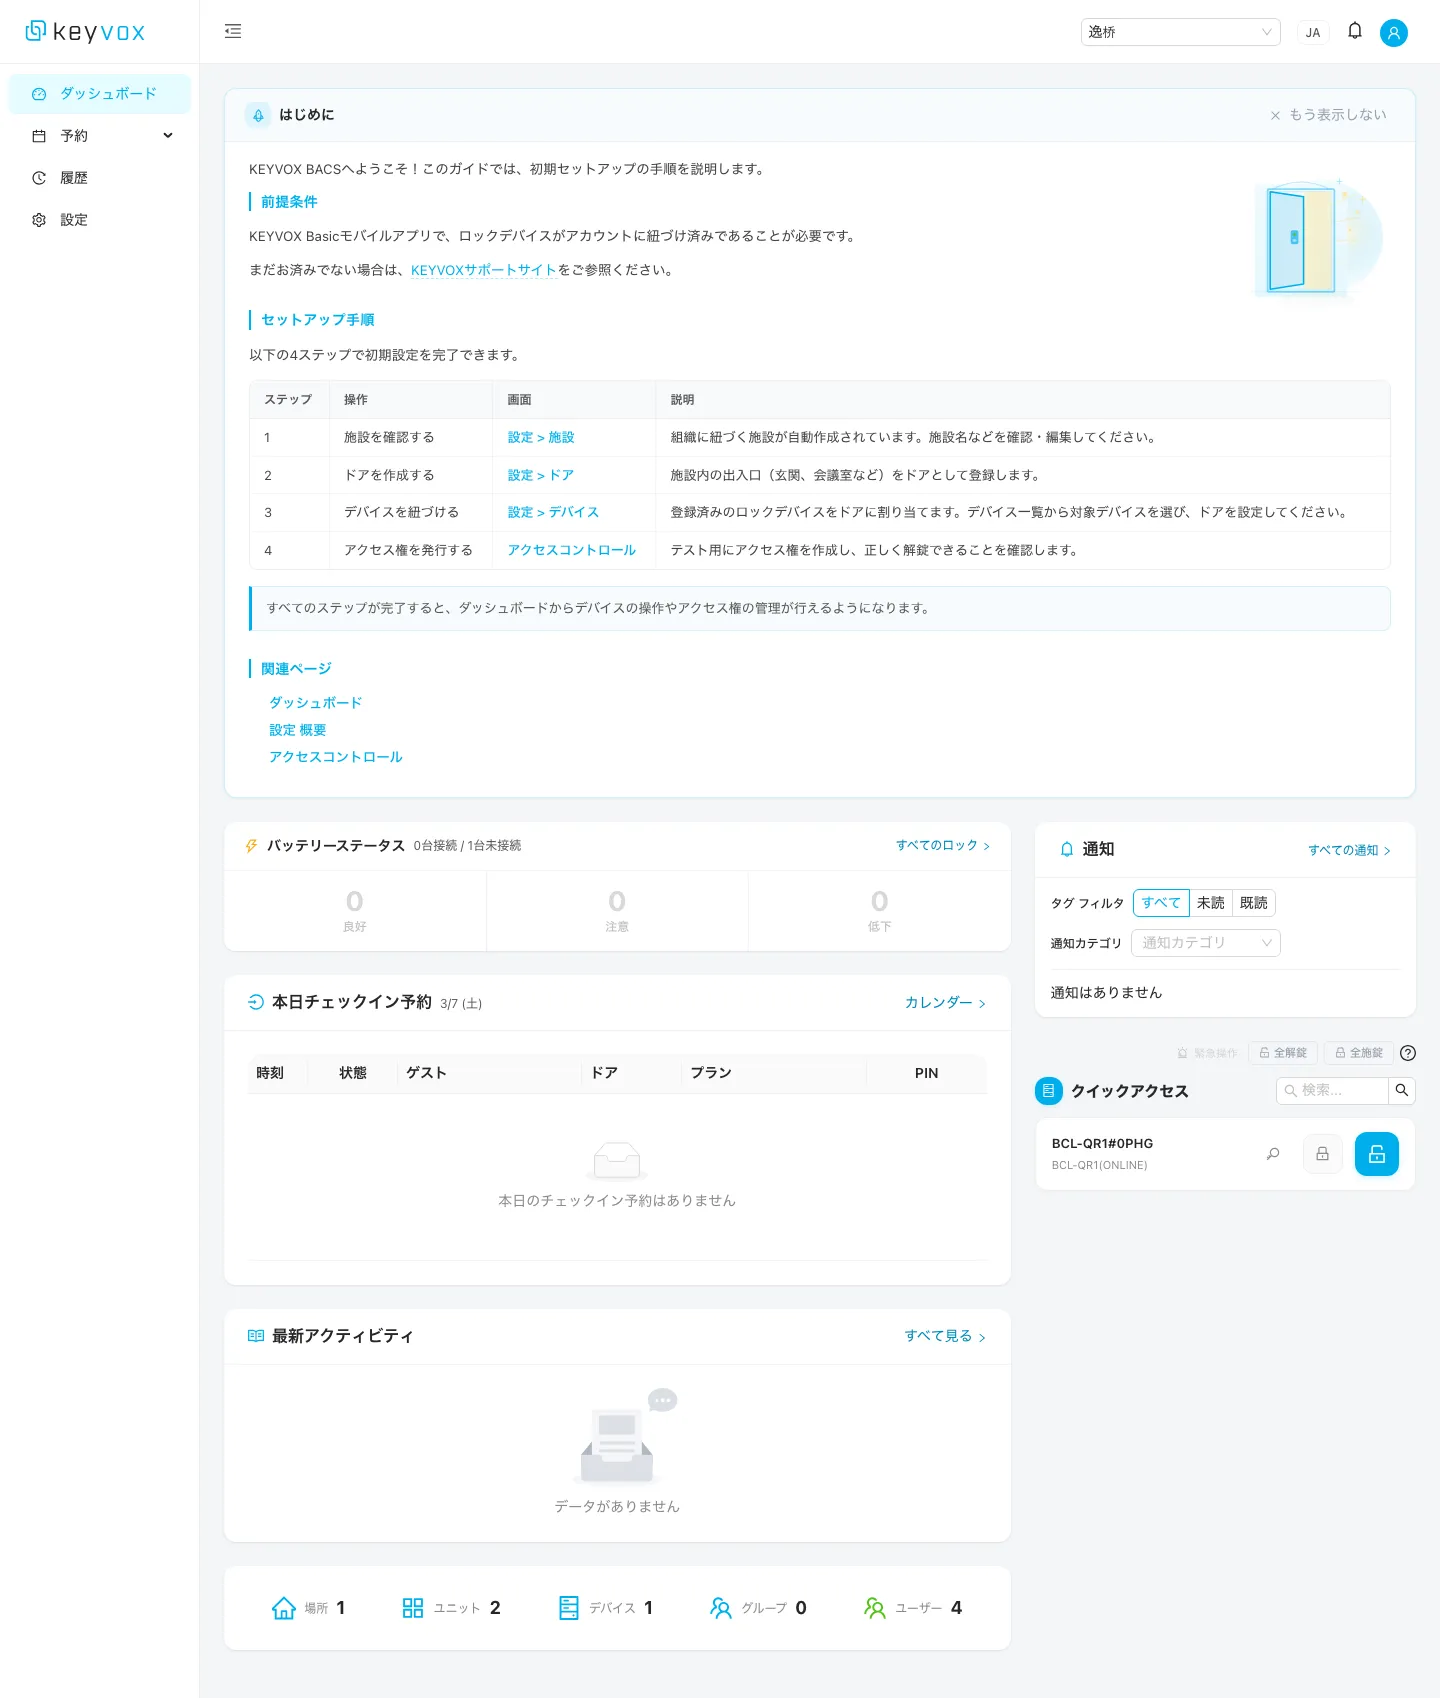The image size is (1440, 1698).
Task: Go to 履歴 in the sidebar
Action: tap(74, 178)
